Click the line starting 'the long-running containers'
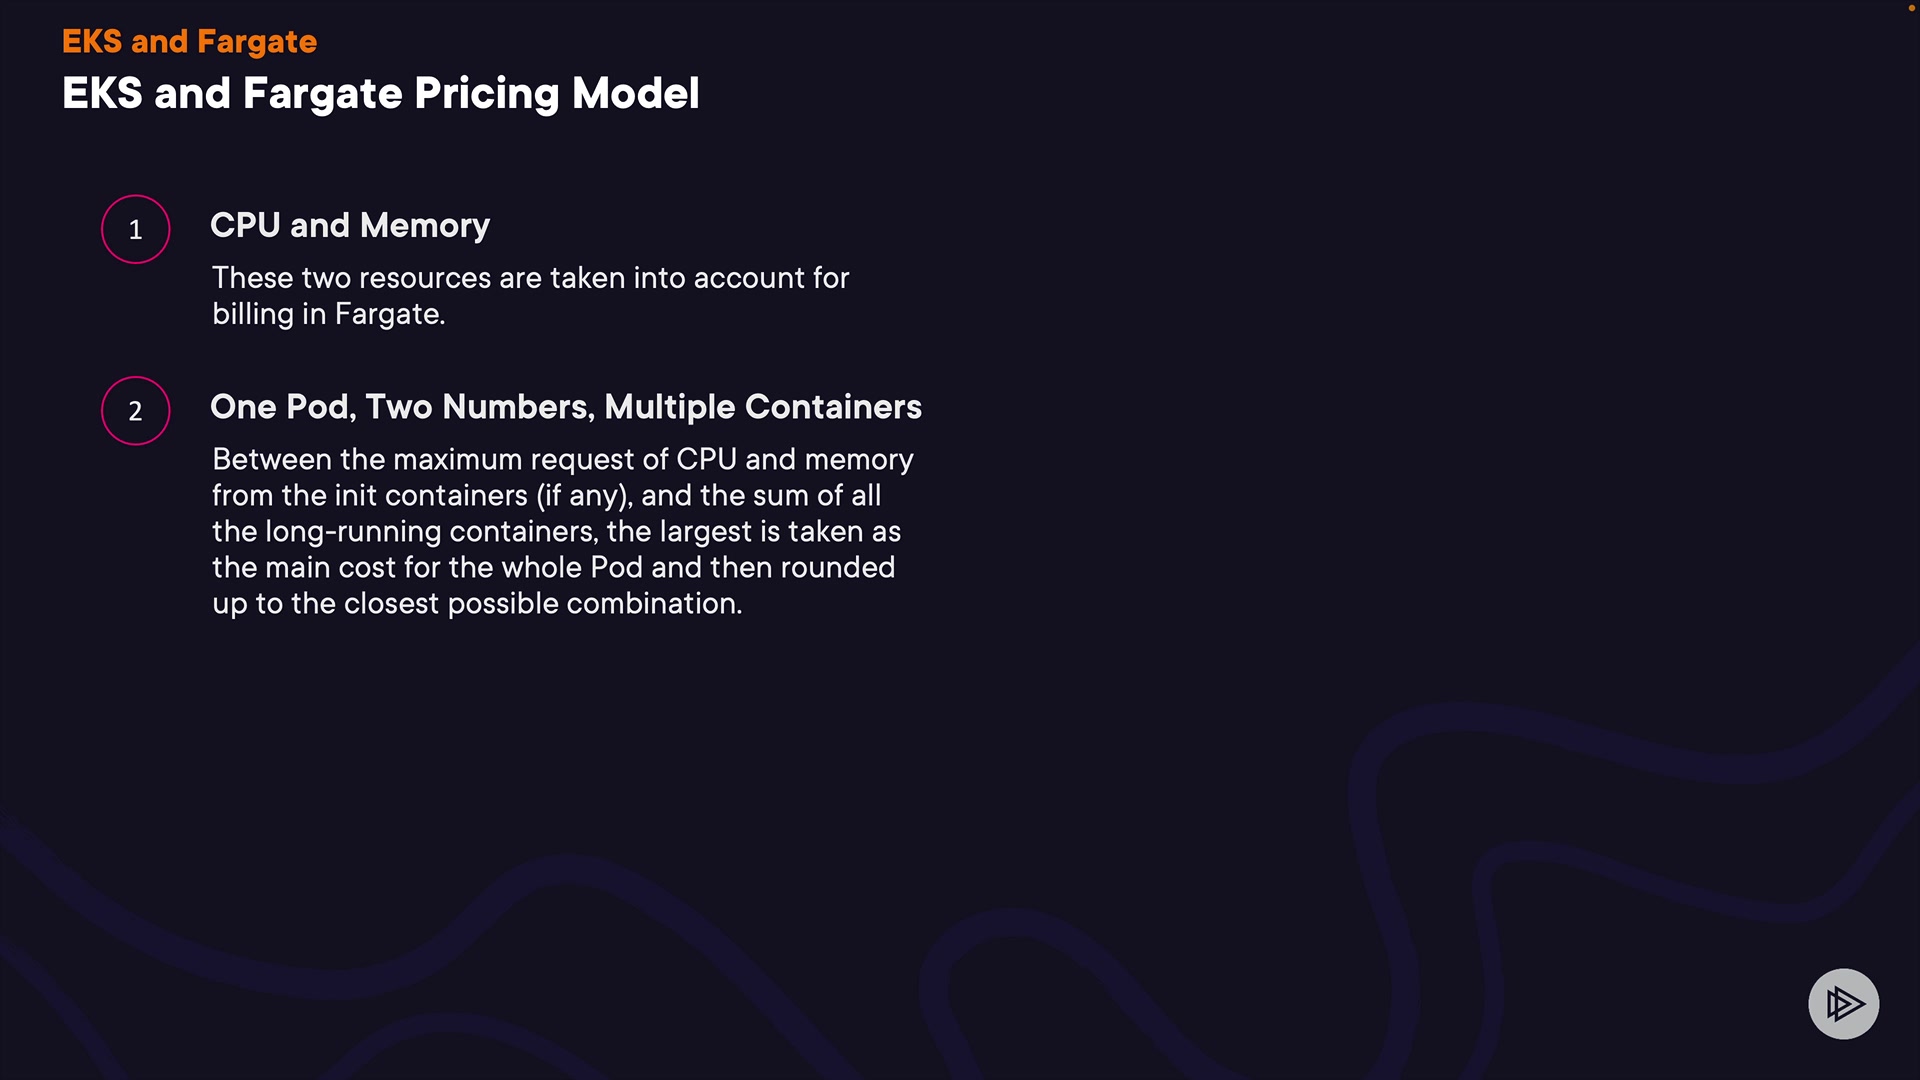Viewport: 1920px width, 1080px height. pyautogui.click(x=556, y=531)
